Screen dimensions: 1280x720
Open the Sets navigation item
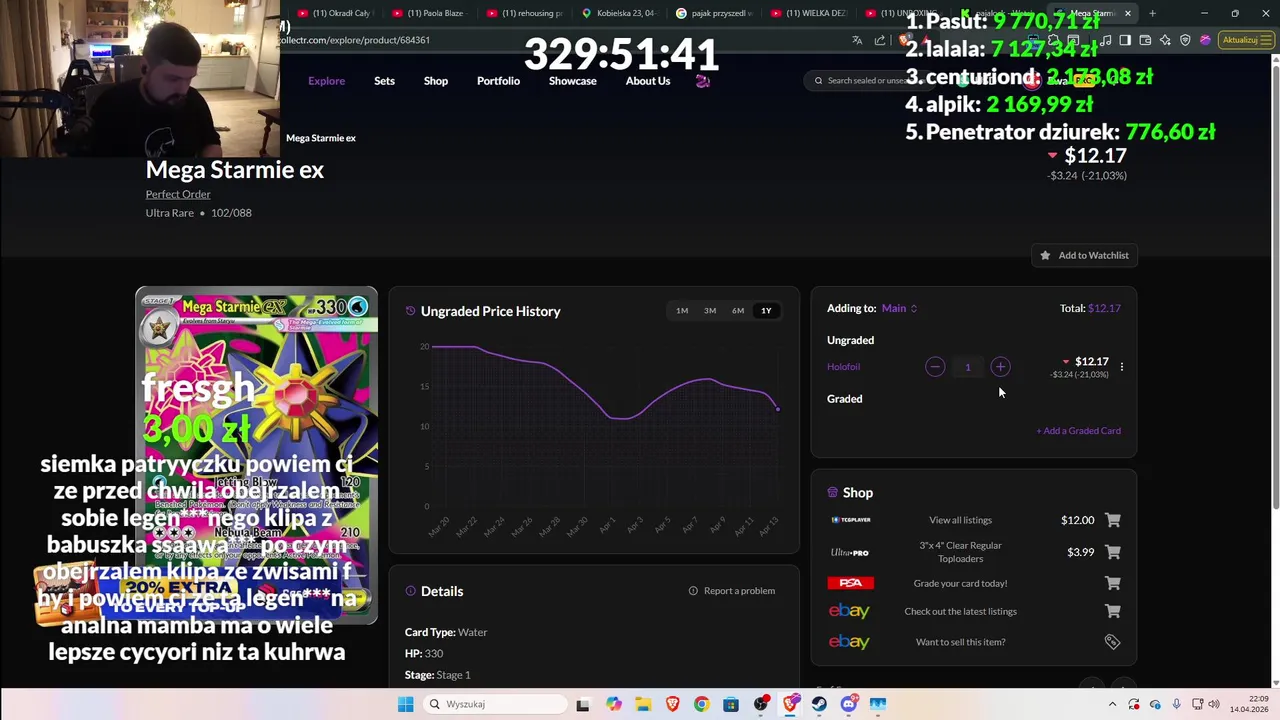pos(384,81)
